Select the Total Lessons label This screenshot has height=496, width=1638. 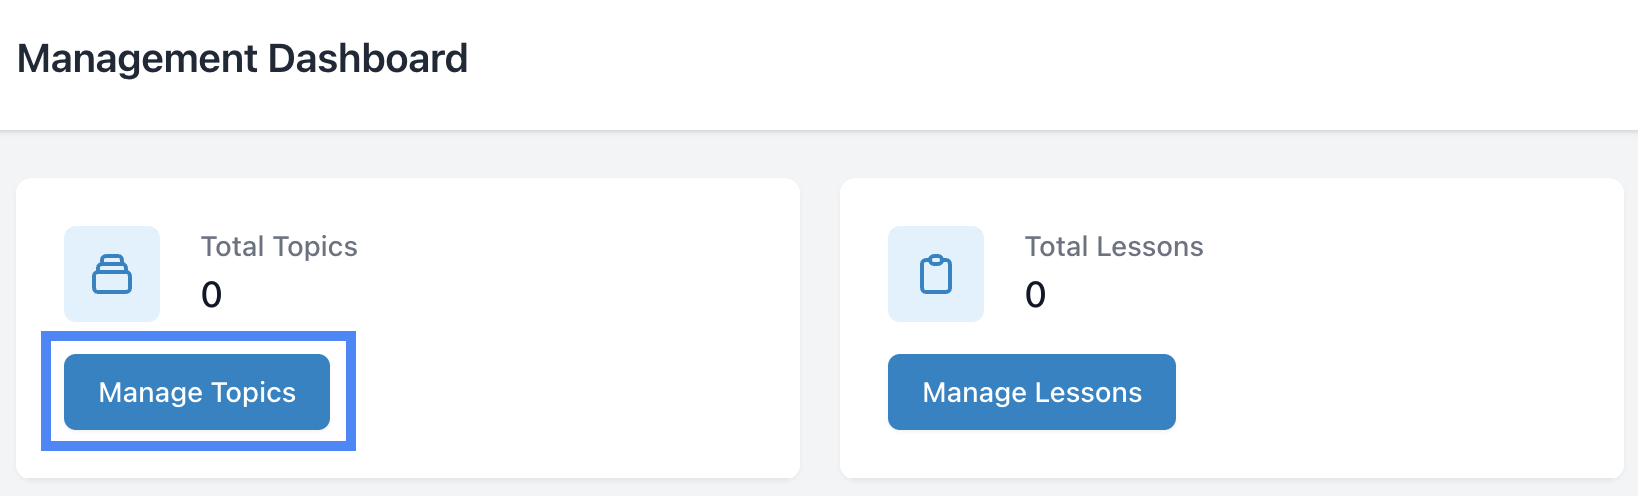1113,247
